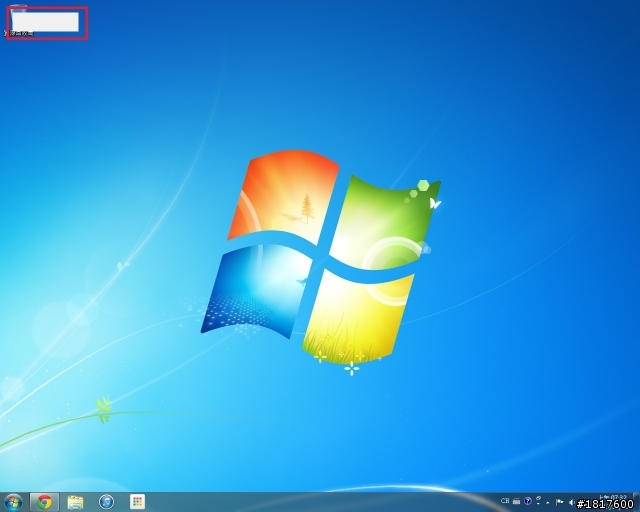Open Windows Explorer folder icon on taskbar
640x512 pixels.
tap(75, 502)
